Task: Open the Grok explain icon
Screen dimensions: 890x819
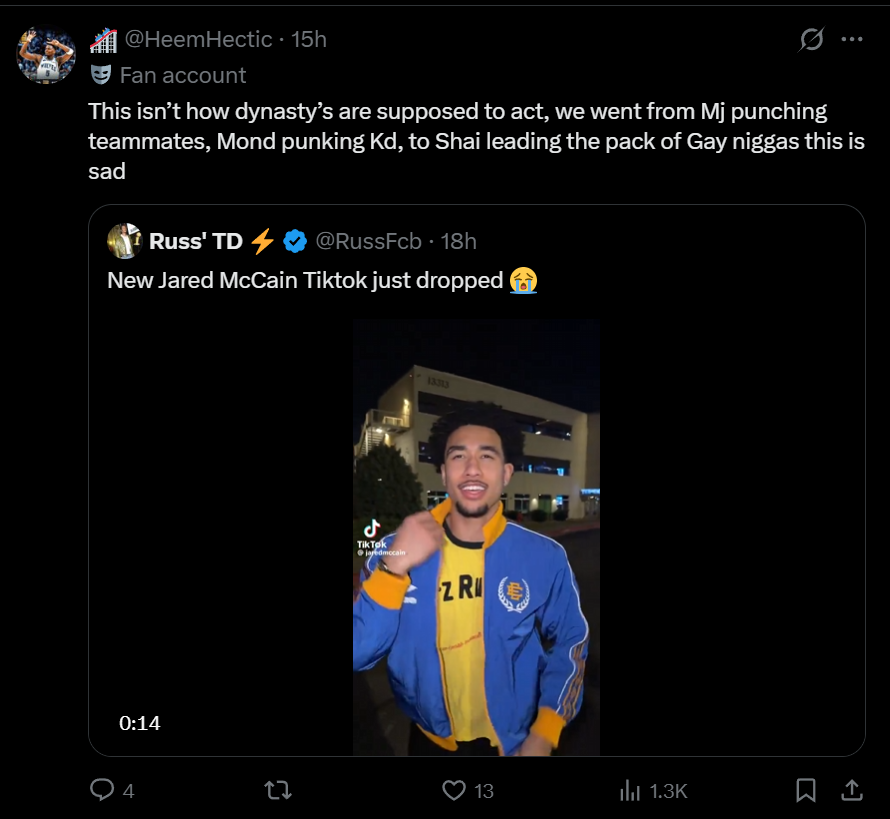Action: [x=812, y=39]
